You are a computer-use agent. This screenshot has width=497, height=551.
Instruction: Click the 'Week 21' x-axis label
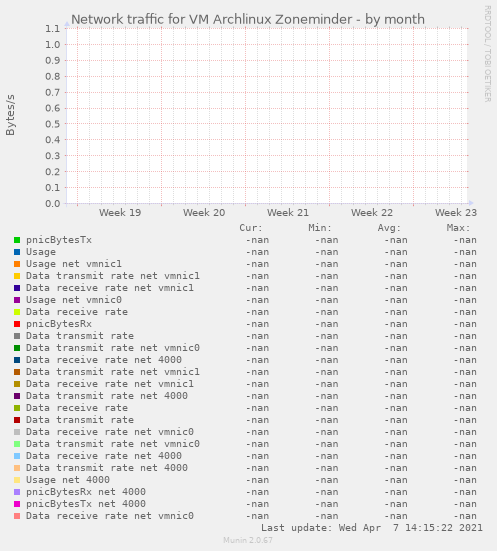point(288,213)
